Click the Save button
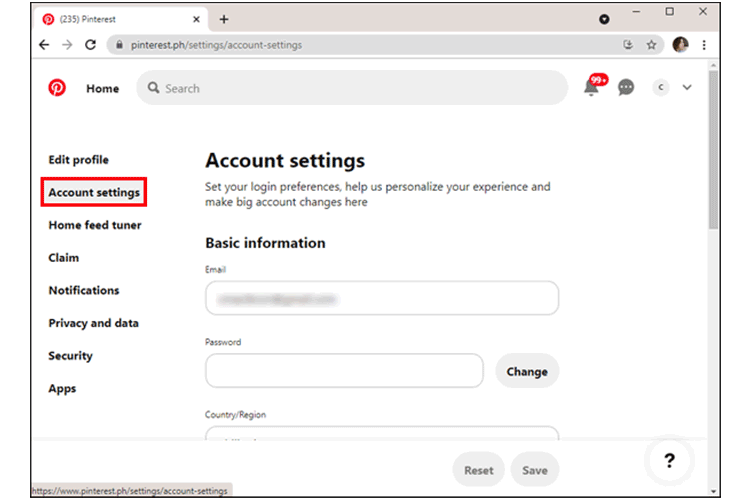Screen dimensions: 750x500 click(534, 470)
